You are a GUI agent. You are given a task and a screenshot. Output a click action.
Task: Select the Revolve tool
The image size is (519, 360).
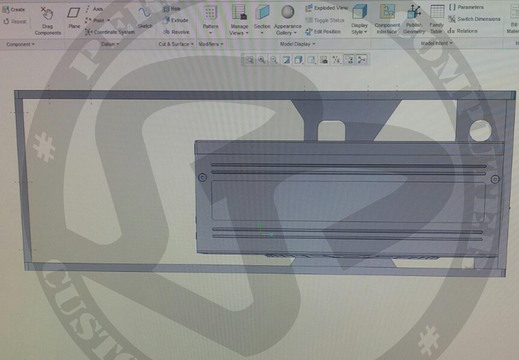pos(176,32)
